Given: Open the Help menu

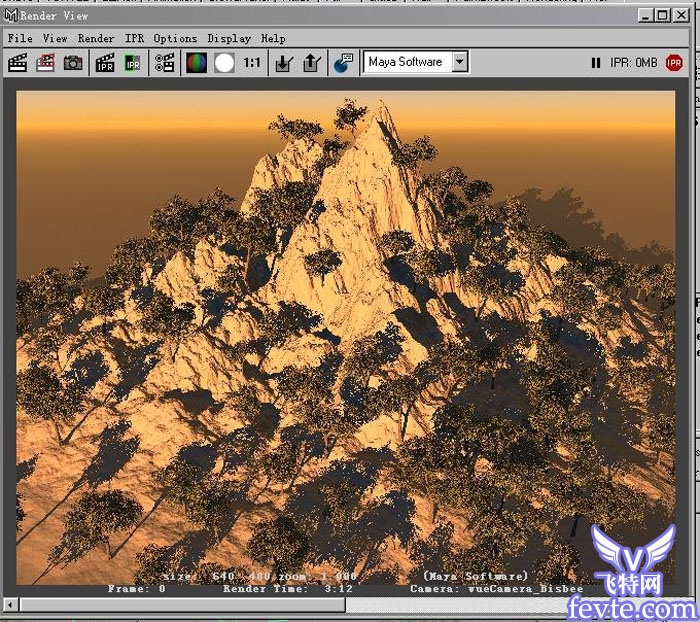Looking at the screenshot, I should tap(273, 38).
